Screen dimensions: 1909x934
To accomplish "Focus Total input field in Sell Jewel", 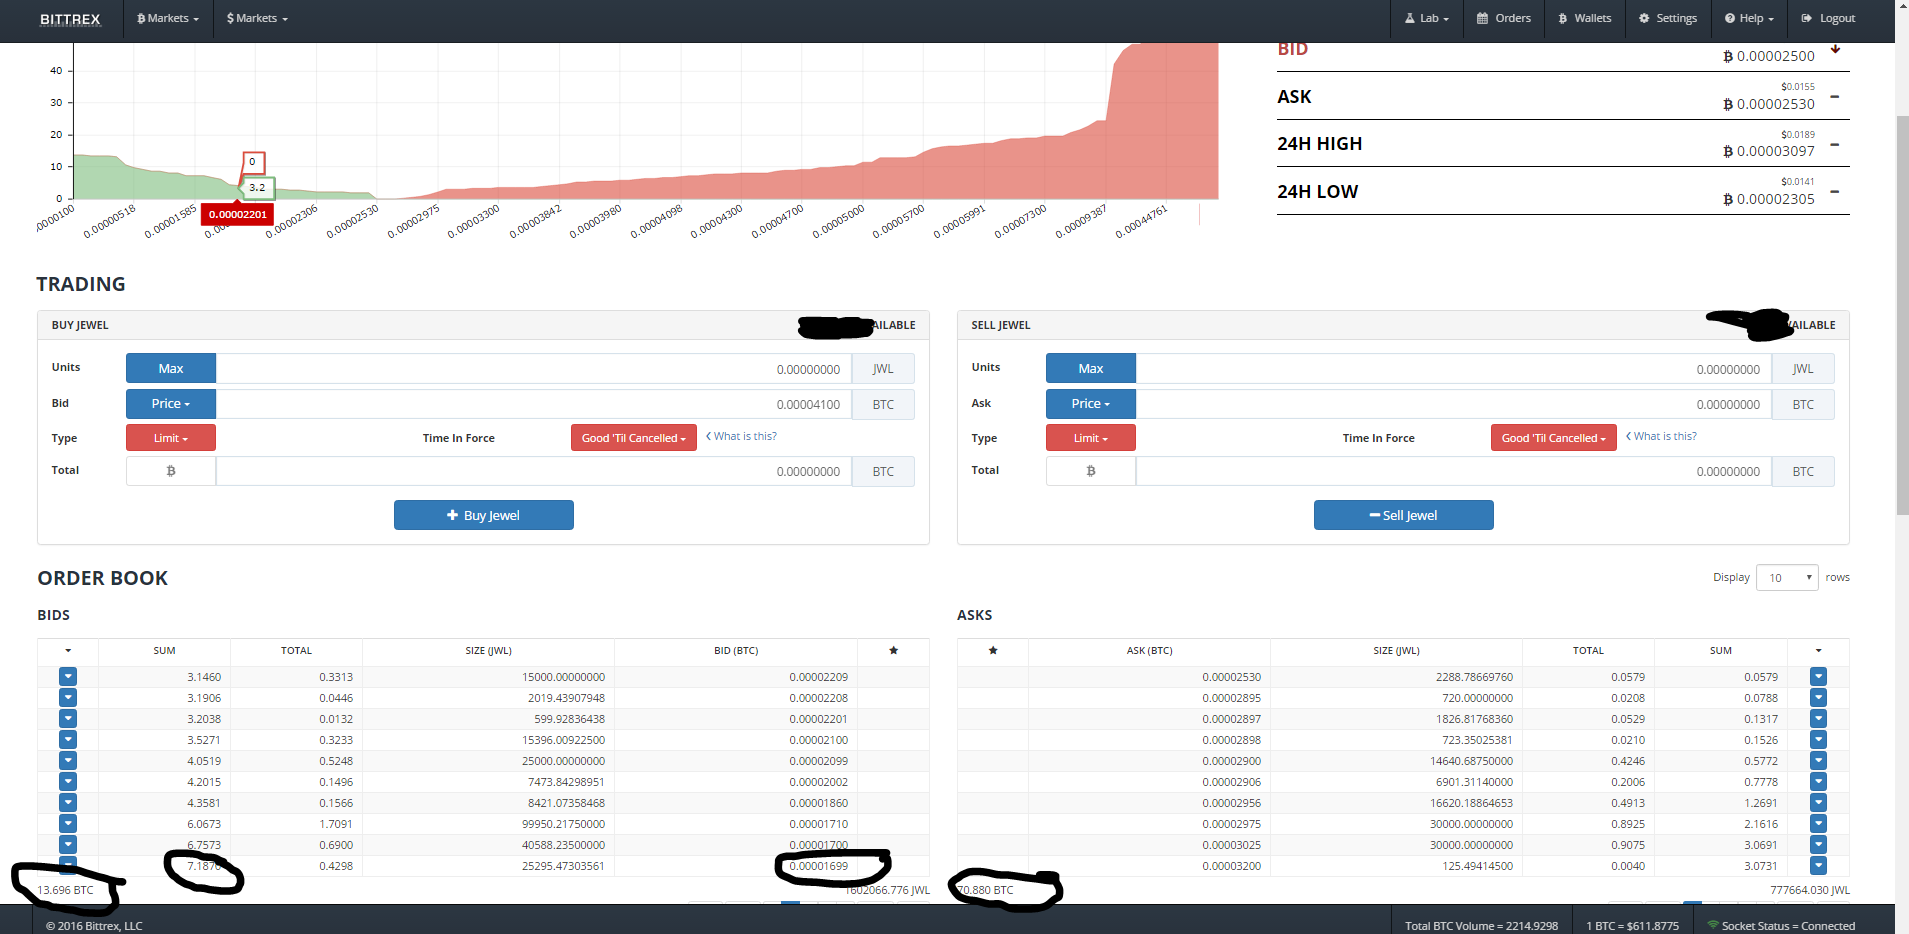I will 1454,471.
